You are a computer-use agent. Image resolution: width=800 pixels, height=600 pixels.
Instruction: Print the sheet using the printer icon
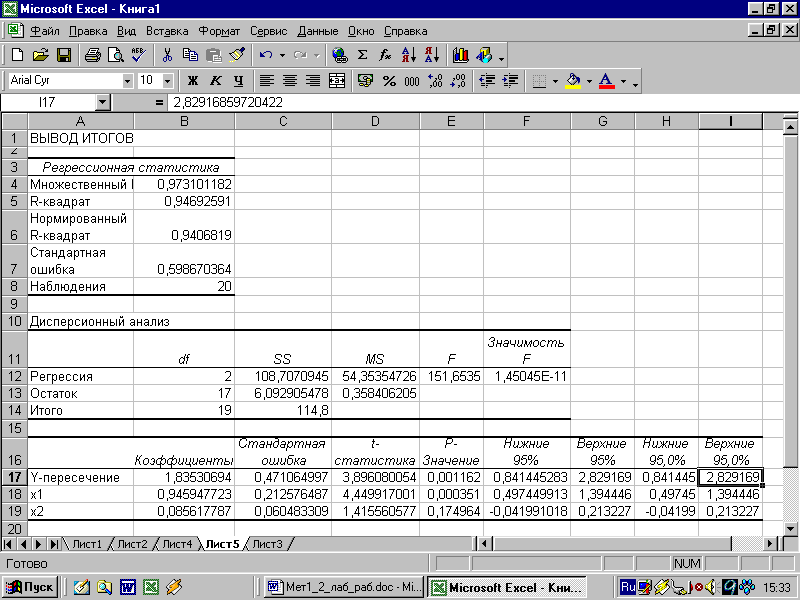(x=92, y=55)
